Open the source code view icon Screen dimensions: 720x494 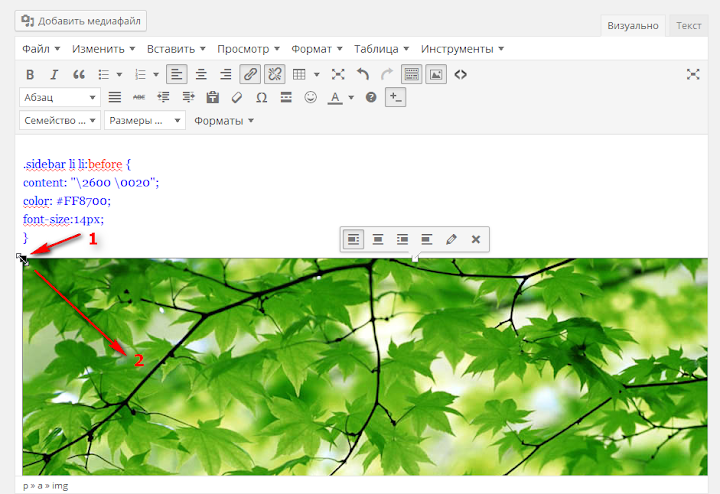(460, 74)
